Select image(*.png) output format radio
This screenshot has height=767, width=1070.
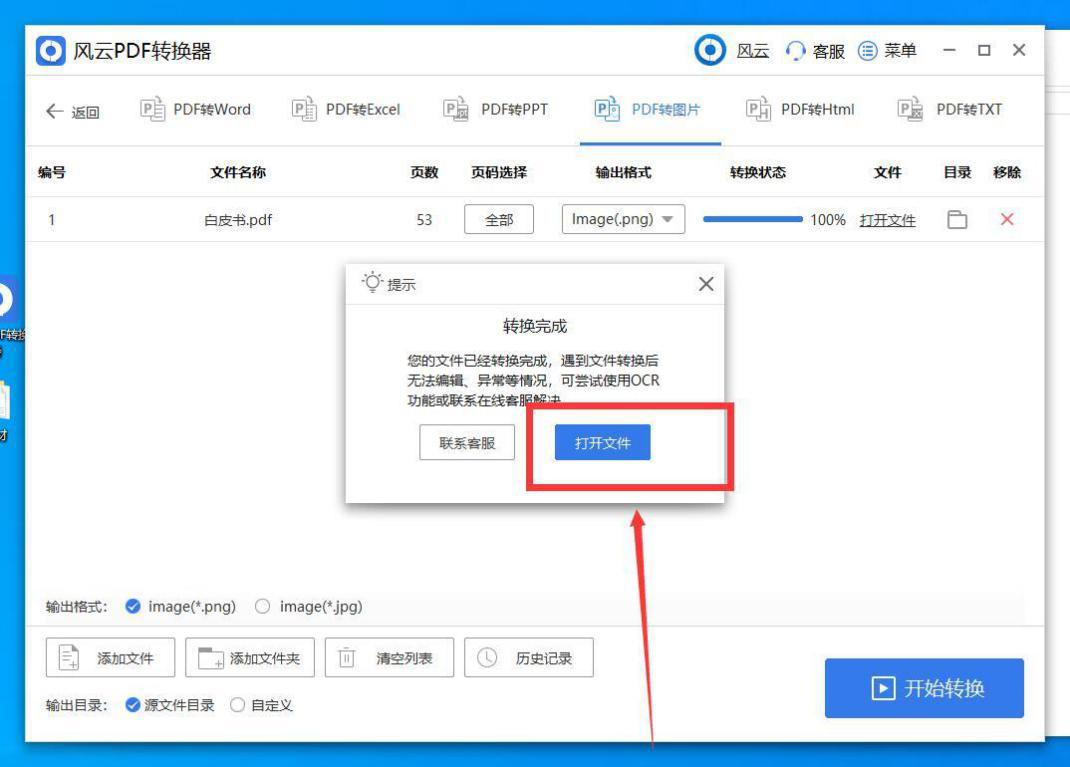point(132,606)
